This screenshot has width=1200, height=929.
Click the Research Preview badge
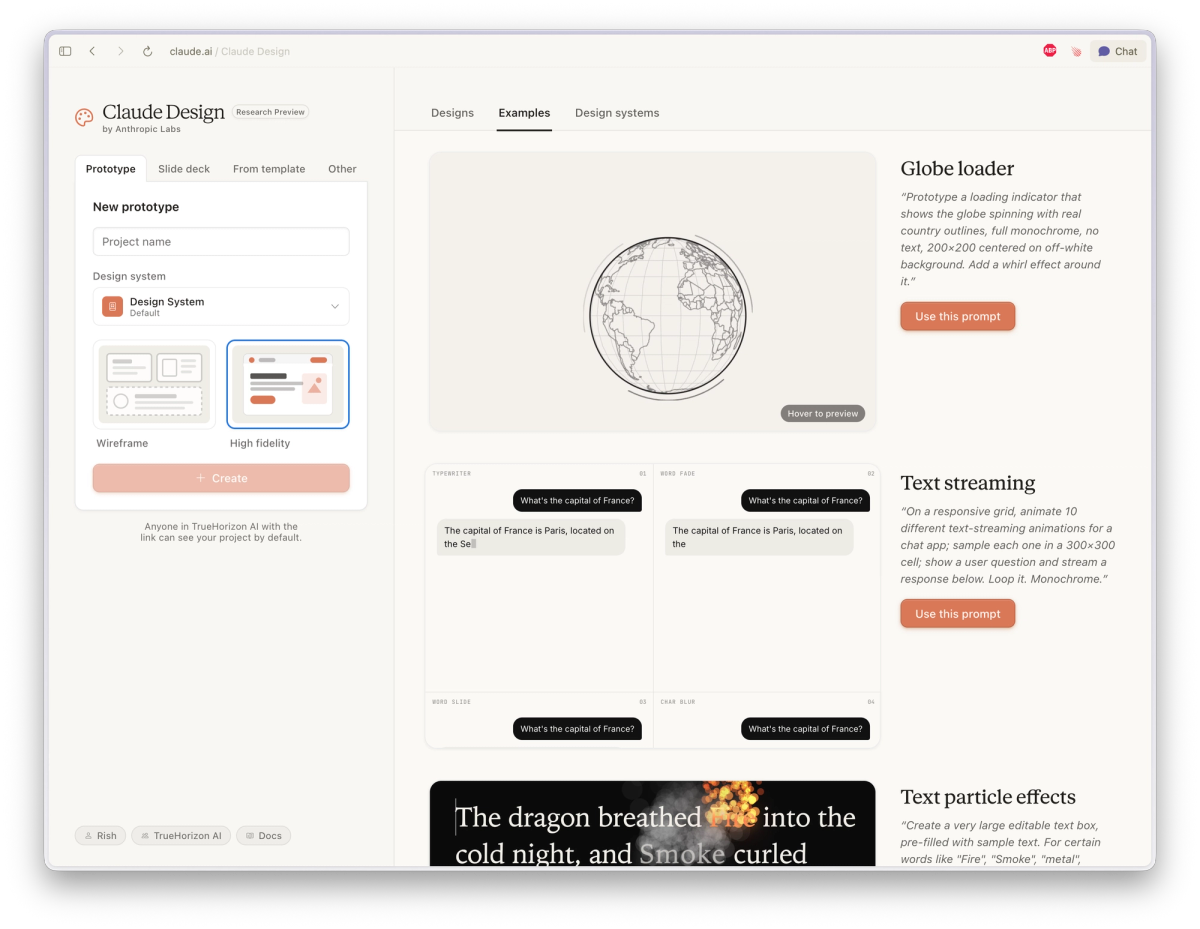(270, 112)
